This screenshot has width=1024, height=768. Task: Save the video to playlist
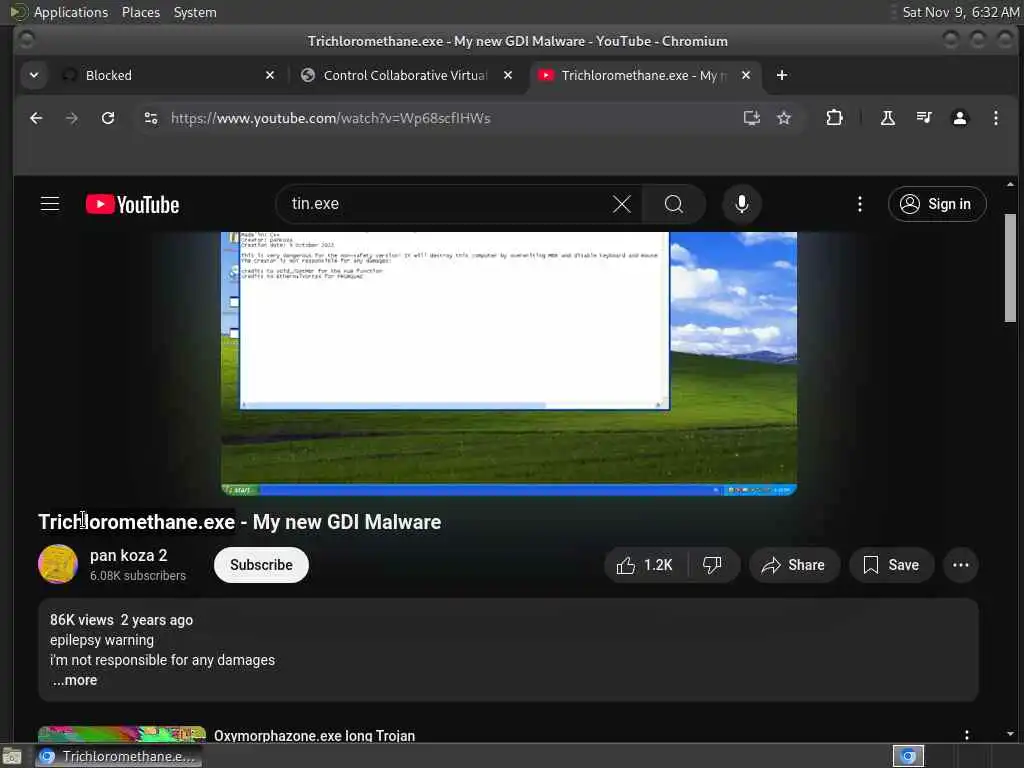coord(891,565)
